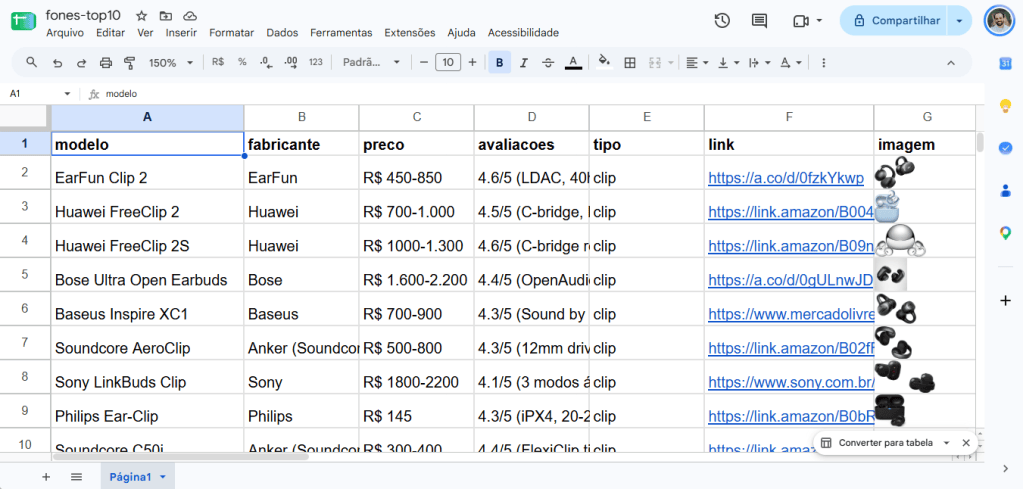
Task: Open the Formatar menu
Action: 232,33
